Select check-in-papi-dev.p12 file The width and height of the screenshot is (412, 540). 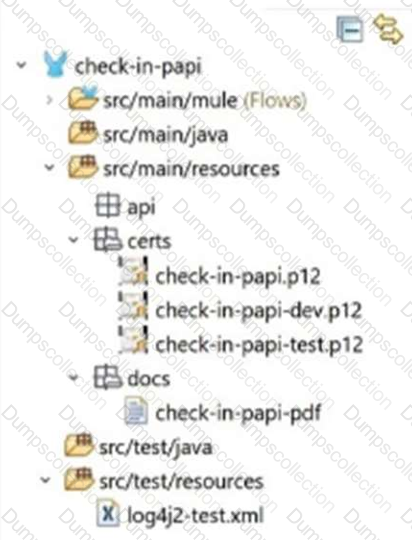point(258,310)
